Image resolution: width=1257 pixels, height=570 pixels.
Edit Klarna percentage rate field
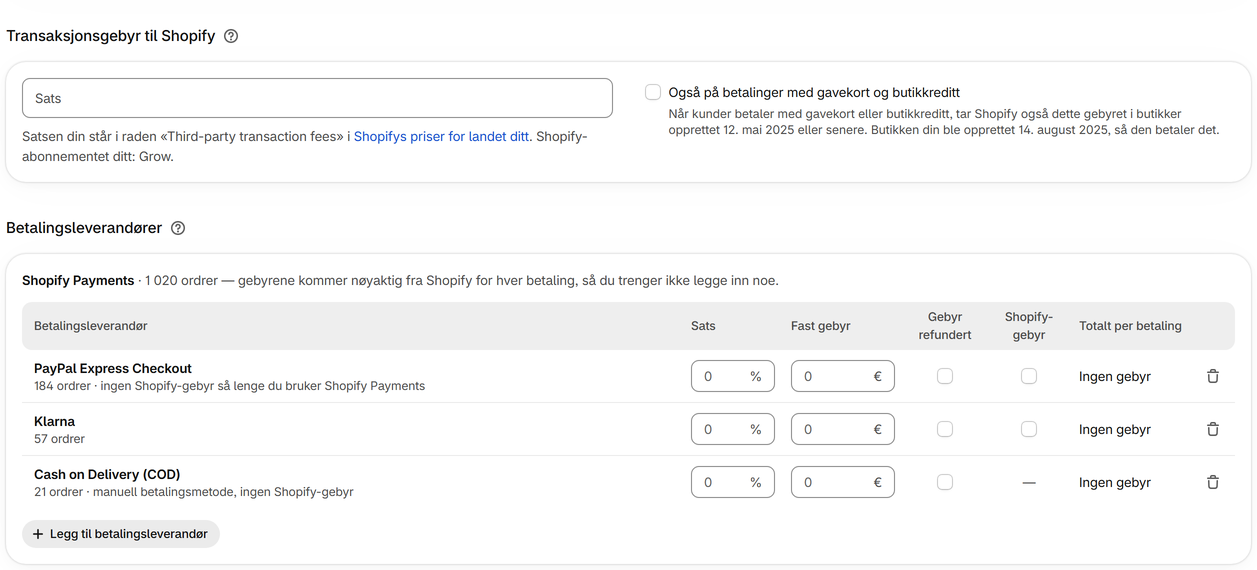733,429
